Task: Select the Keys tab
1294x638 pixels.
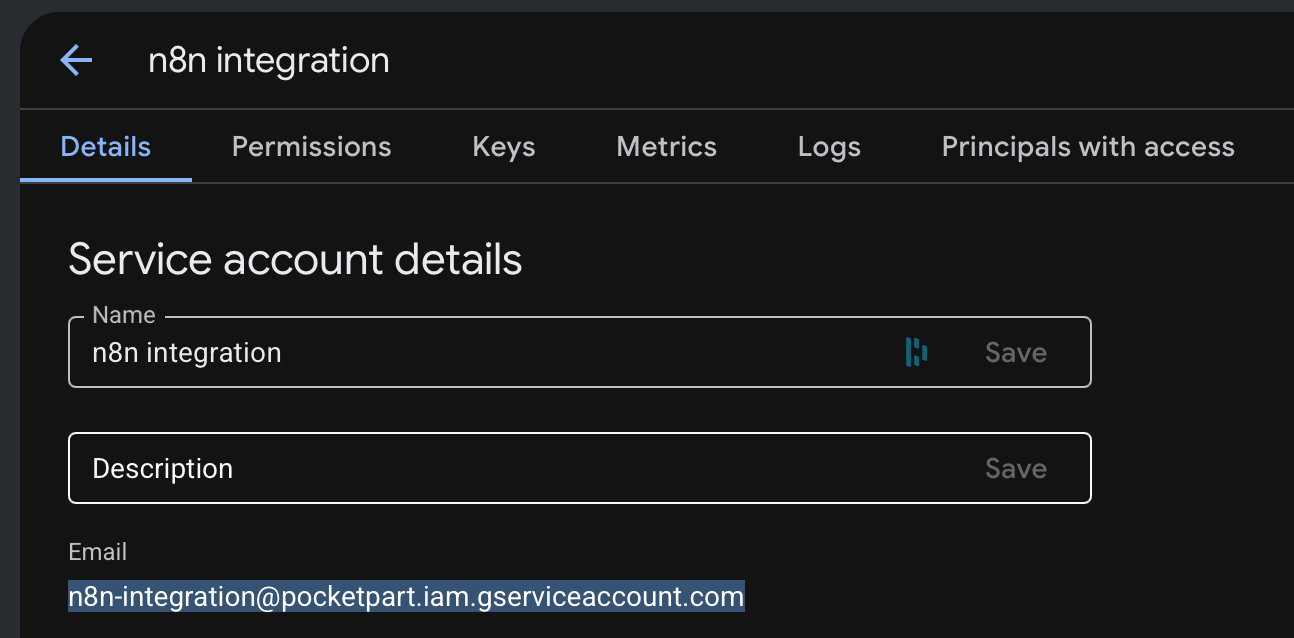Action: [504, 147]
